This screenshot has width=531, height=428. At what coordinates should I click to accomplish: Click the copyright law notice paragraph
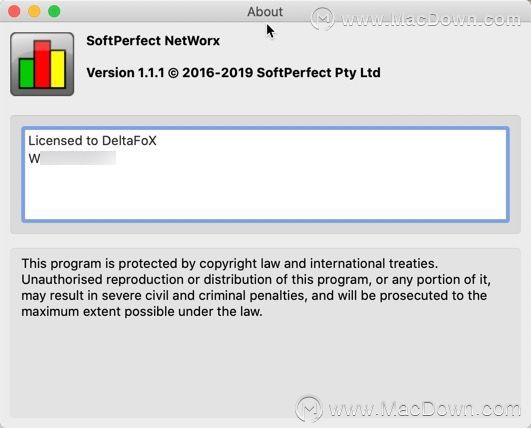256,287
